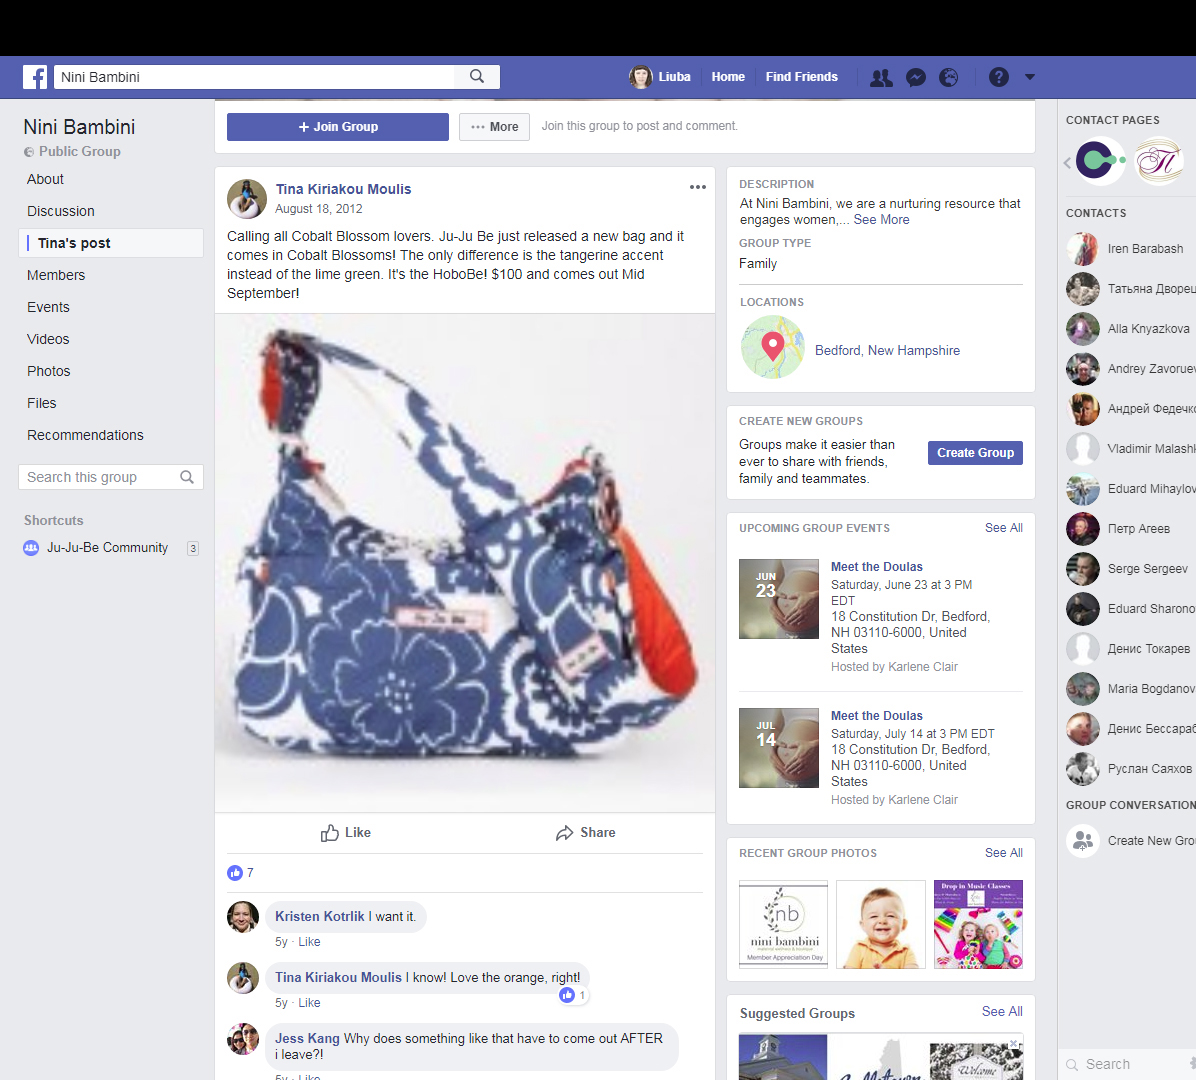Focus the Search this group field
The width and height of the screenshot is (1196, 1080).
111,477
